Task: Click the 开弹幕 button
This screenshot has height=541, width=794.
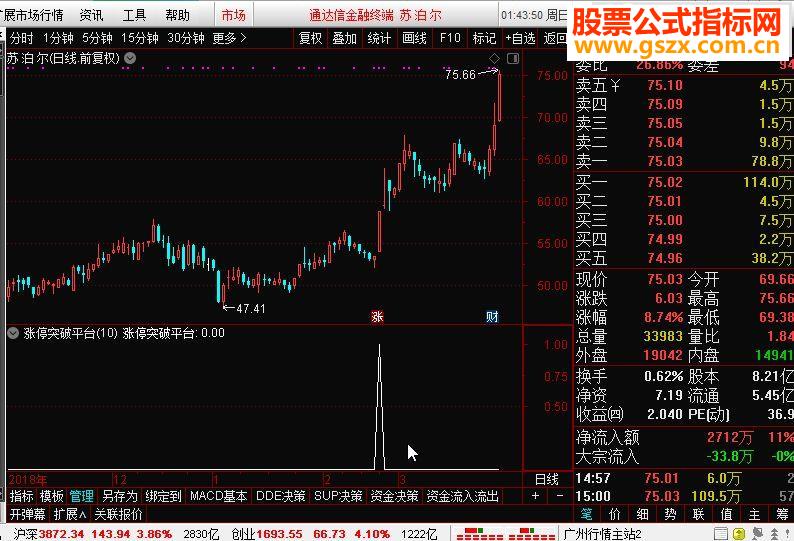Action: (27, 514)
